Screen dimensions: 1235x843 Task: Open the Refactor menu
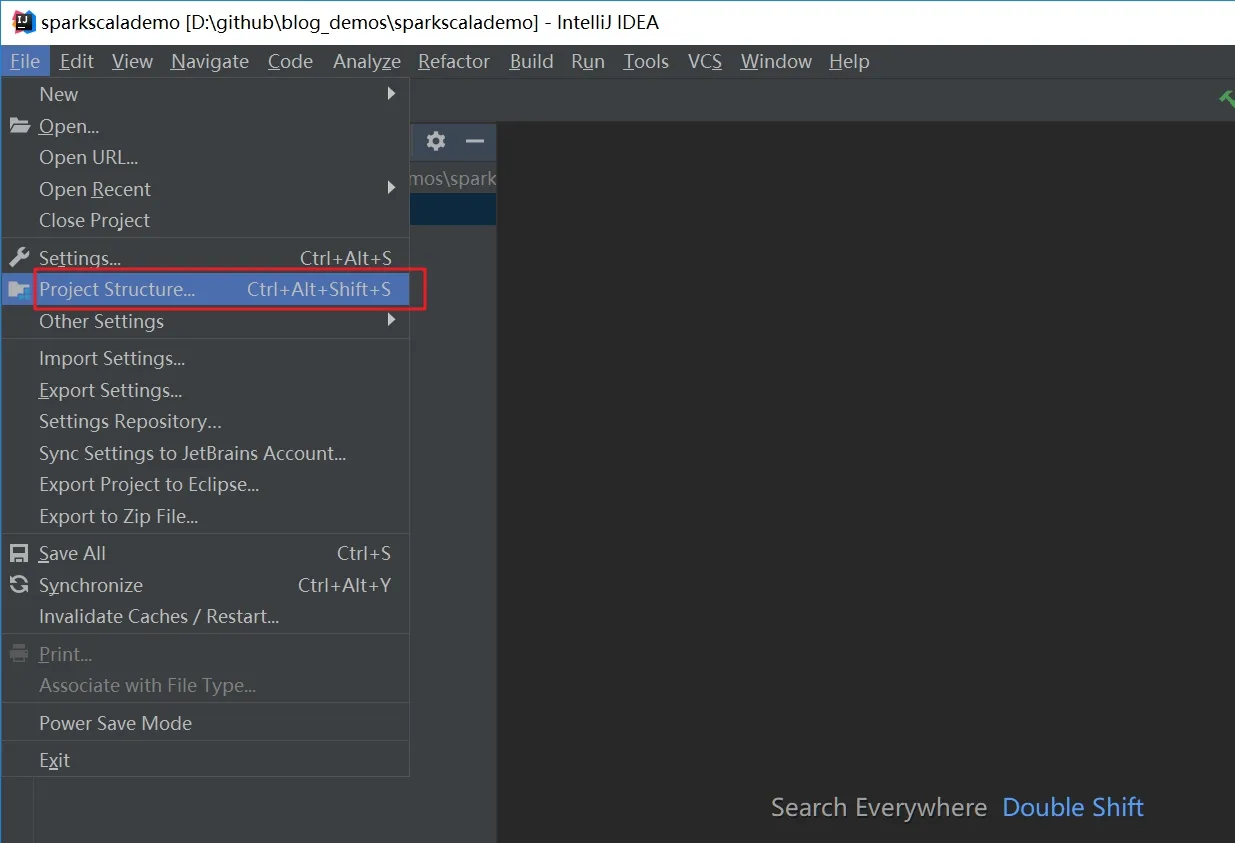(454, 61)
